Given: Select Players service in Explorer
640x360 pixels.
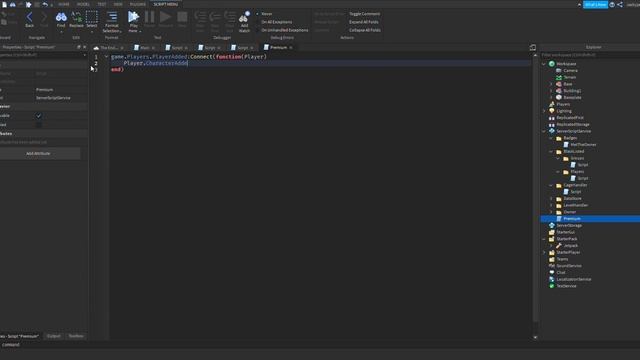Looking at the screenshot, I should [563, 104].
